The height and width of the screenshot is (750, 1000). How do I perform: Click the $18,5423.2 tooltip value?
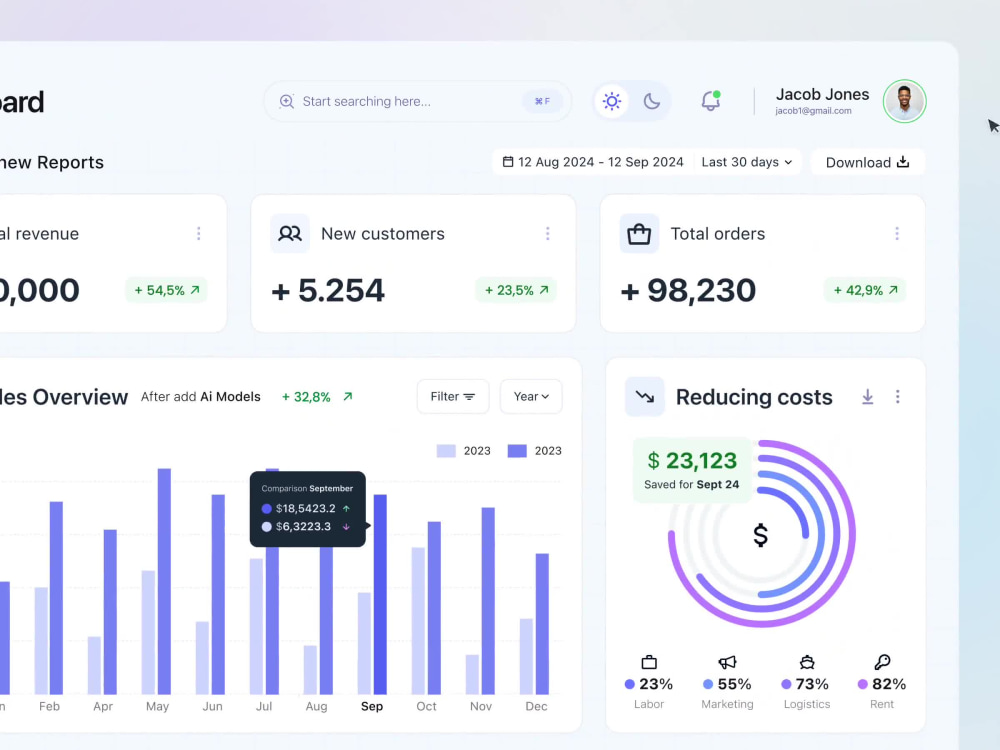tap(305, 508)
